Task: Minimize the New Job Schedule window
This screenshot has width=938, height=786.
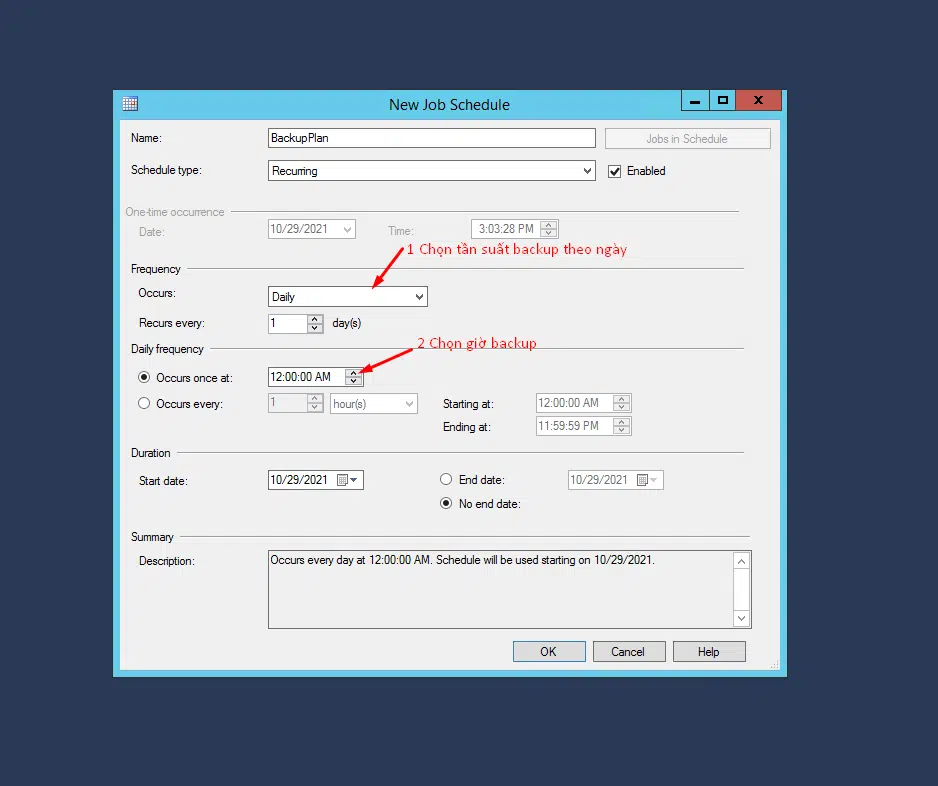Action: pos(695,100)
